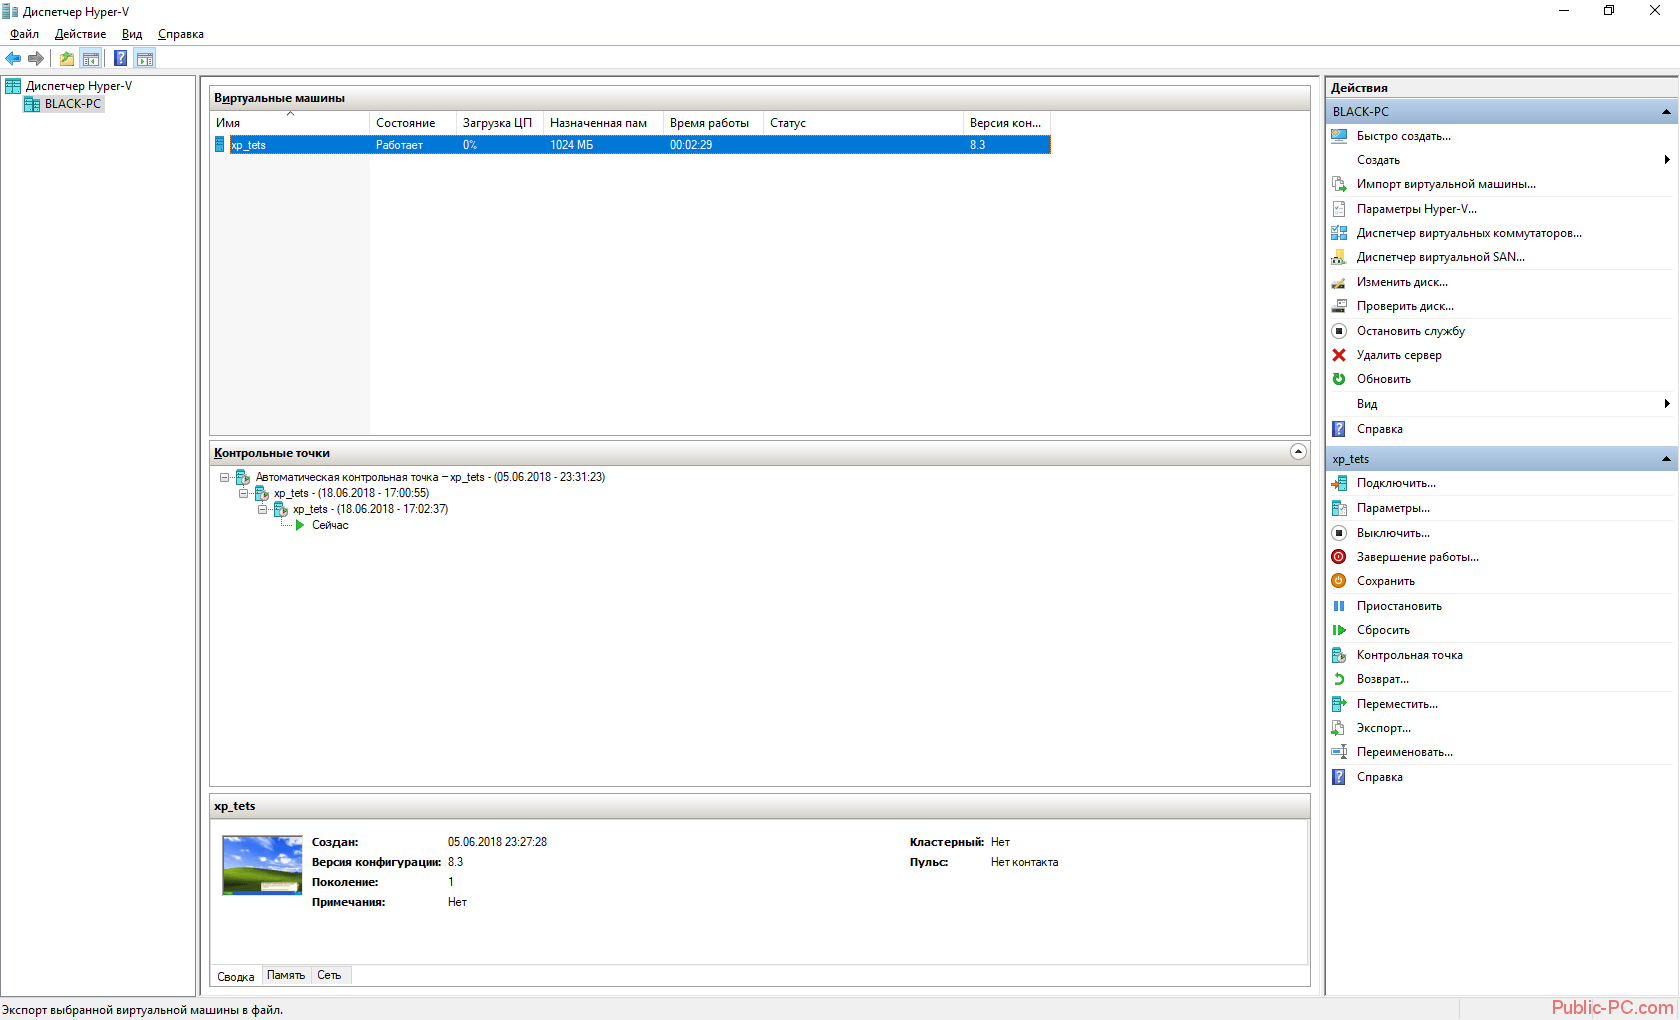Click the Переименовать rename icon
1680x1020 pixels.
[1339, 752]
